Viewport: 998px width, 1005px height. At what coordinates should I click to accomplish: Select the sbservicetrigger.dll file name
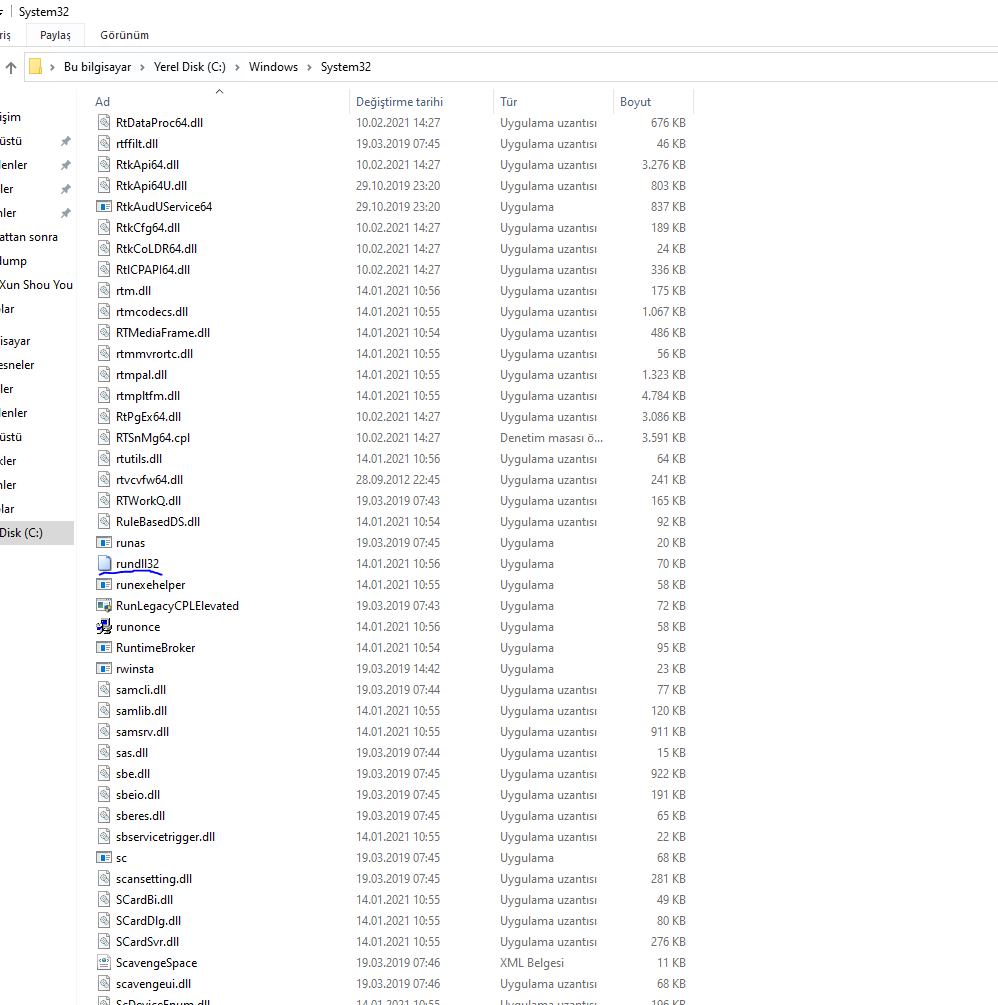point(165,837)
